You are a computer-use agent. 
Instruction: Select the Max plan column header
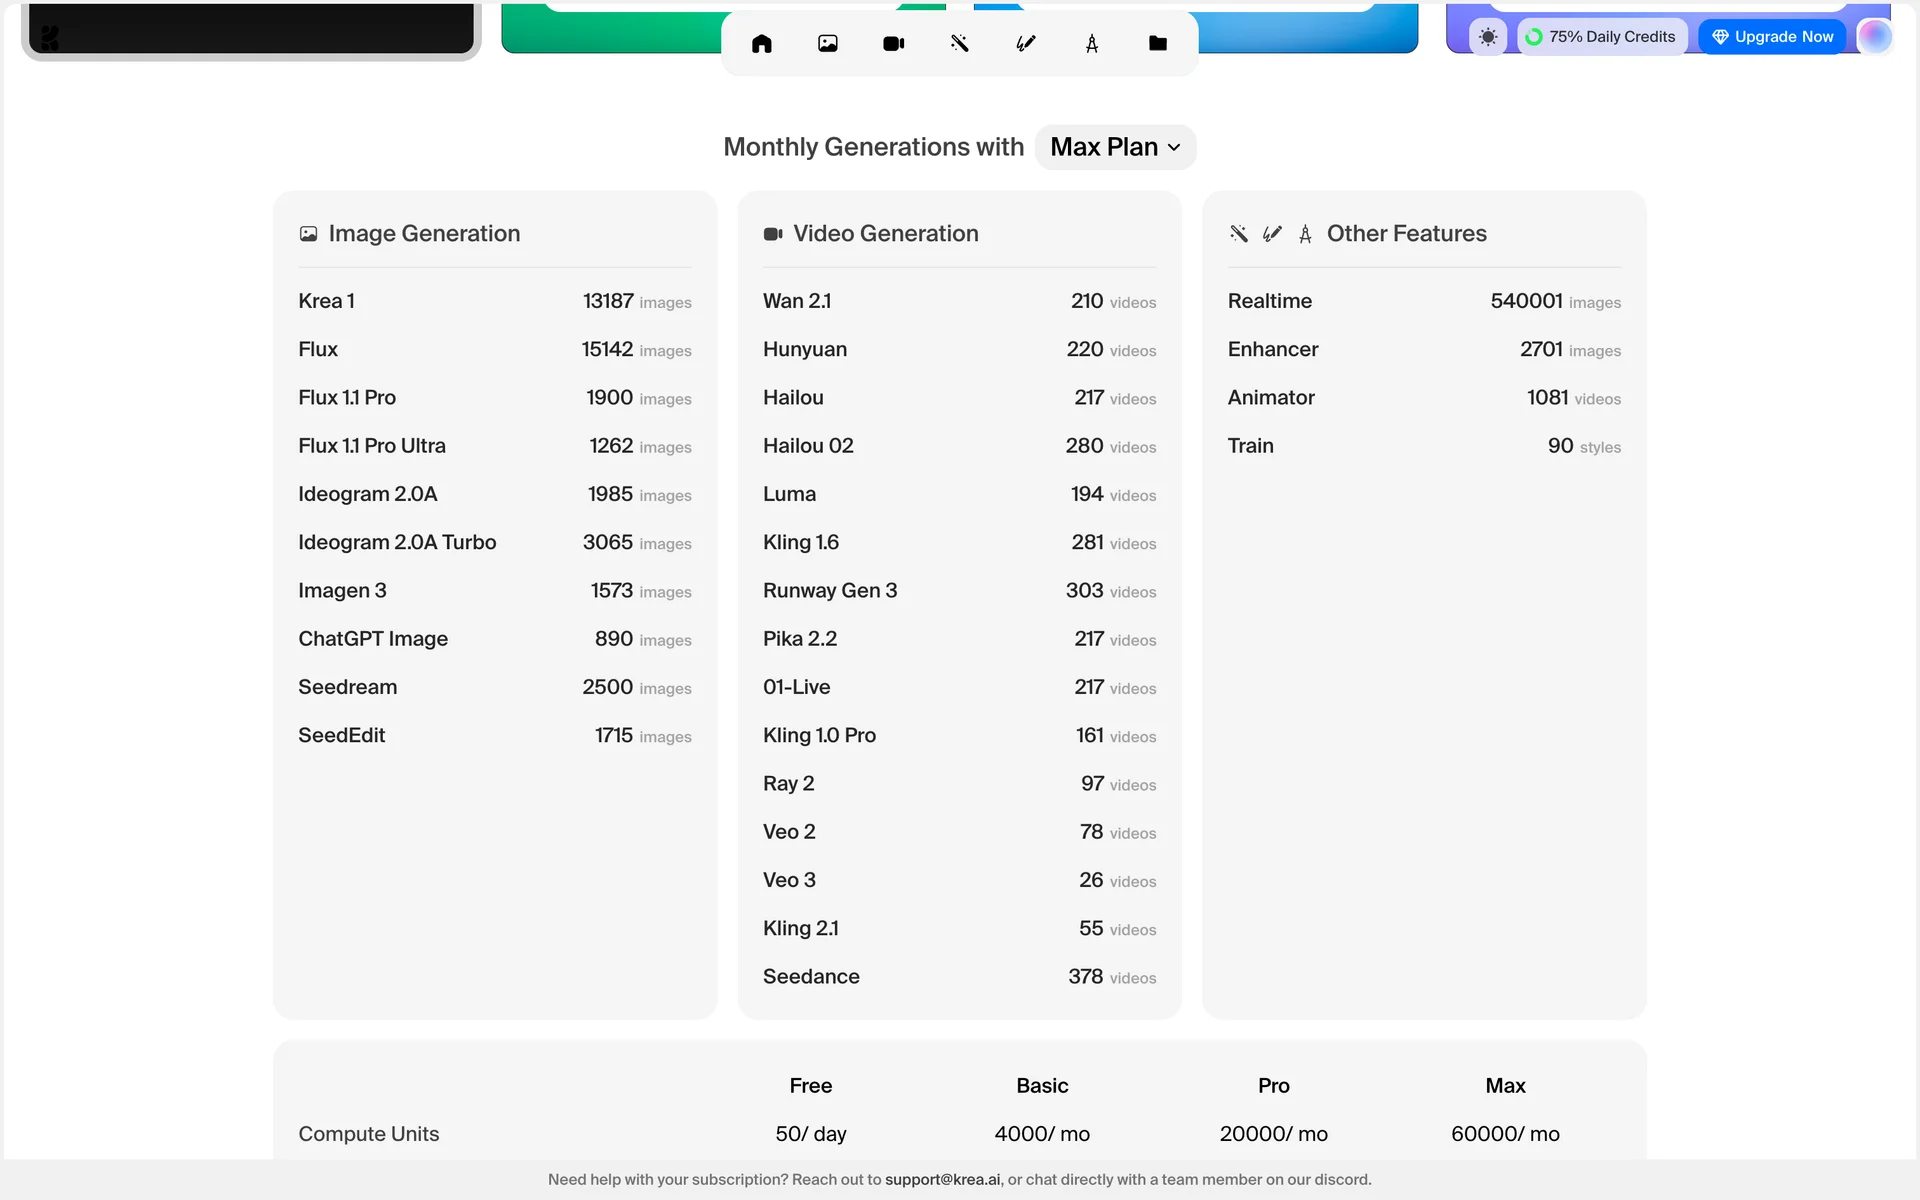pyautogui.click(x=1505, y=1085)
